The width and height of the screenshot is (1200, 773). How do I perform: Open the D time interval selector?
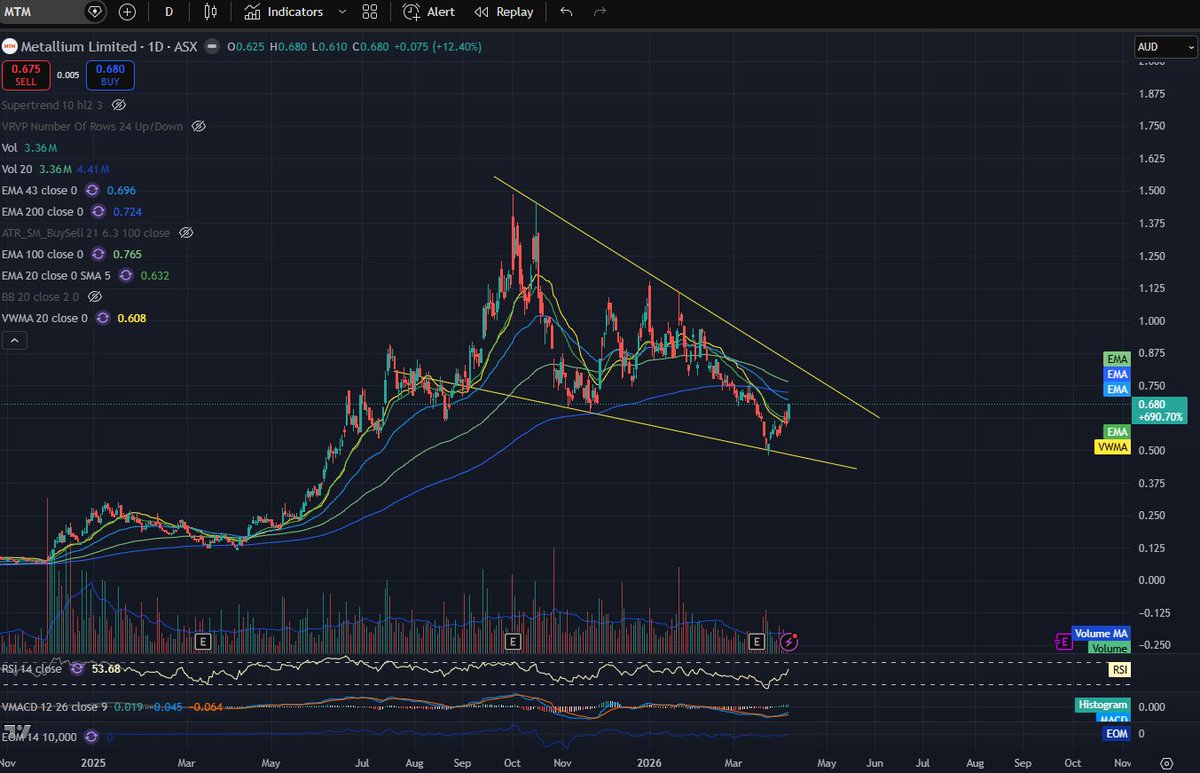point(169,12)
